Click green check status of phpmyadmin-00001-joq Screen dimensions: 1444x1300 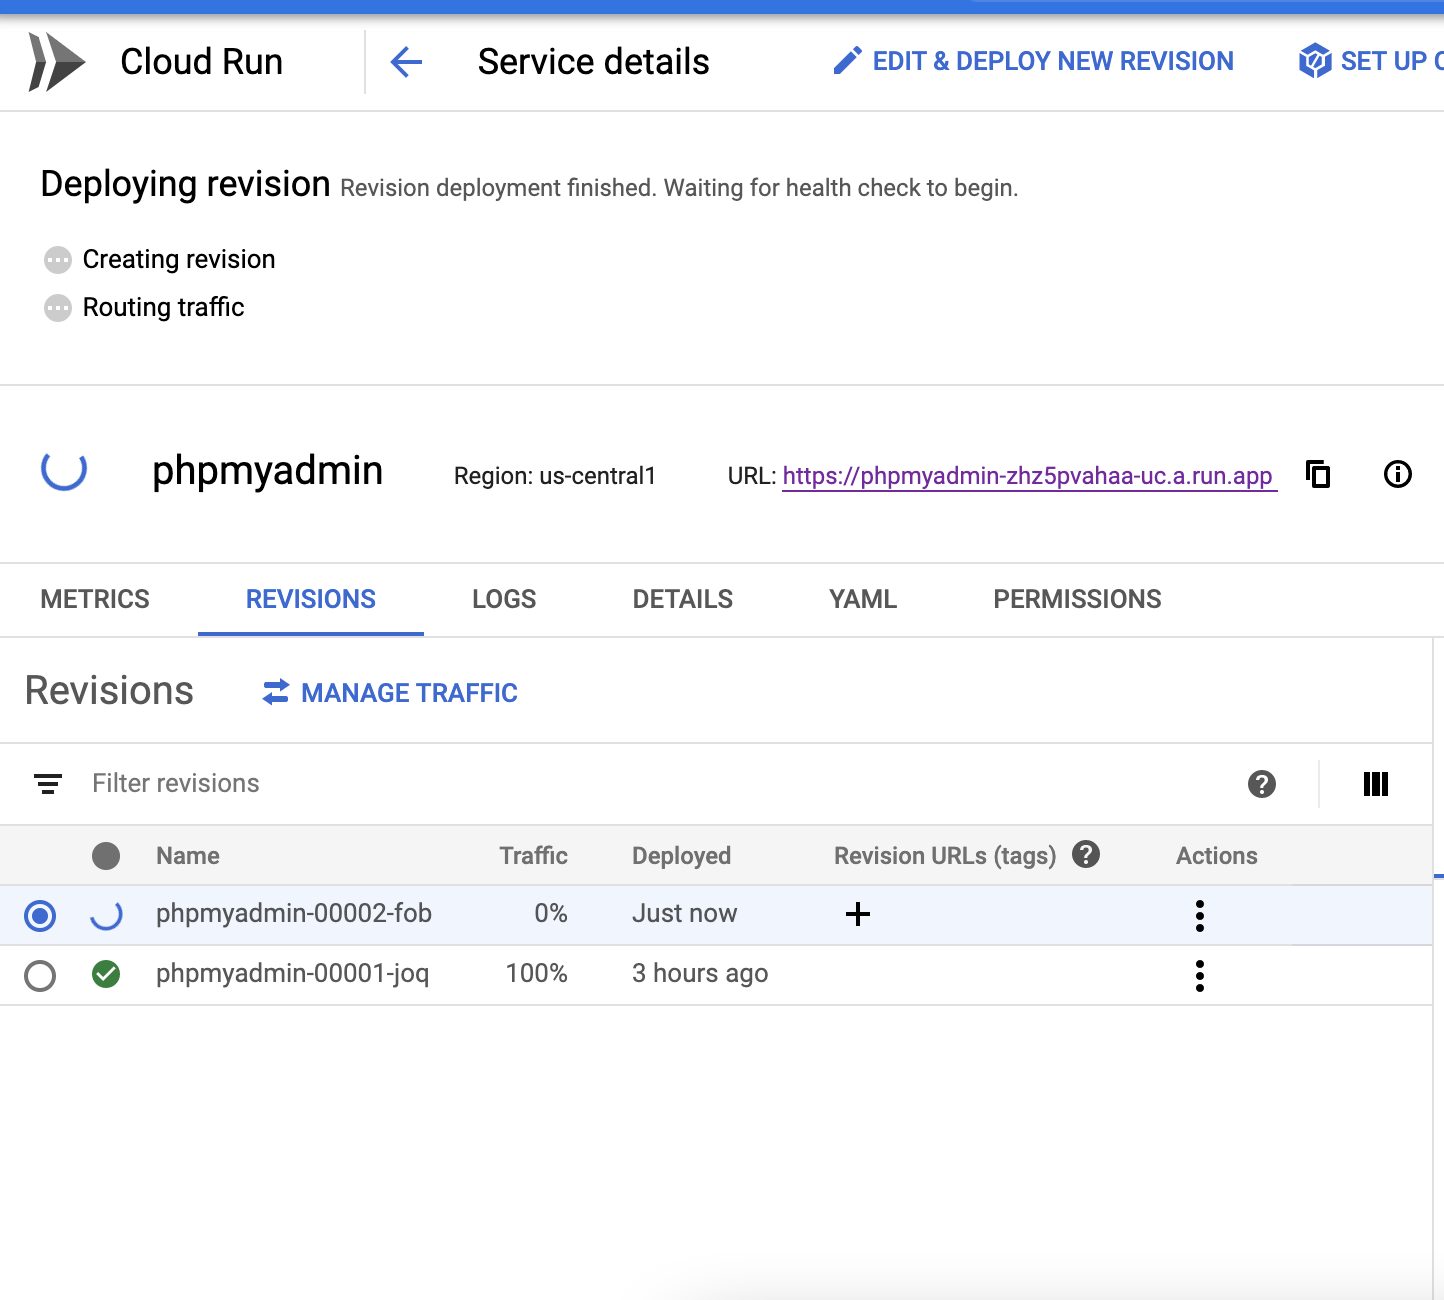click(106, 974)
